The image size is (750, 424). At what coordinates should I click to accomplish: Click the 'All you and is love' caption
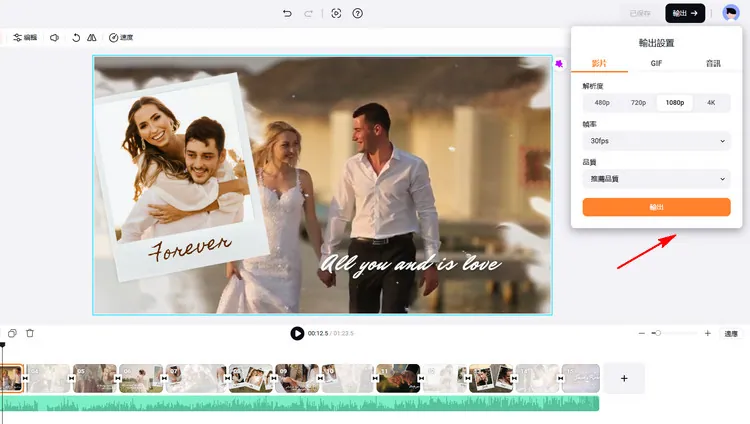410,264
